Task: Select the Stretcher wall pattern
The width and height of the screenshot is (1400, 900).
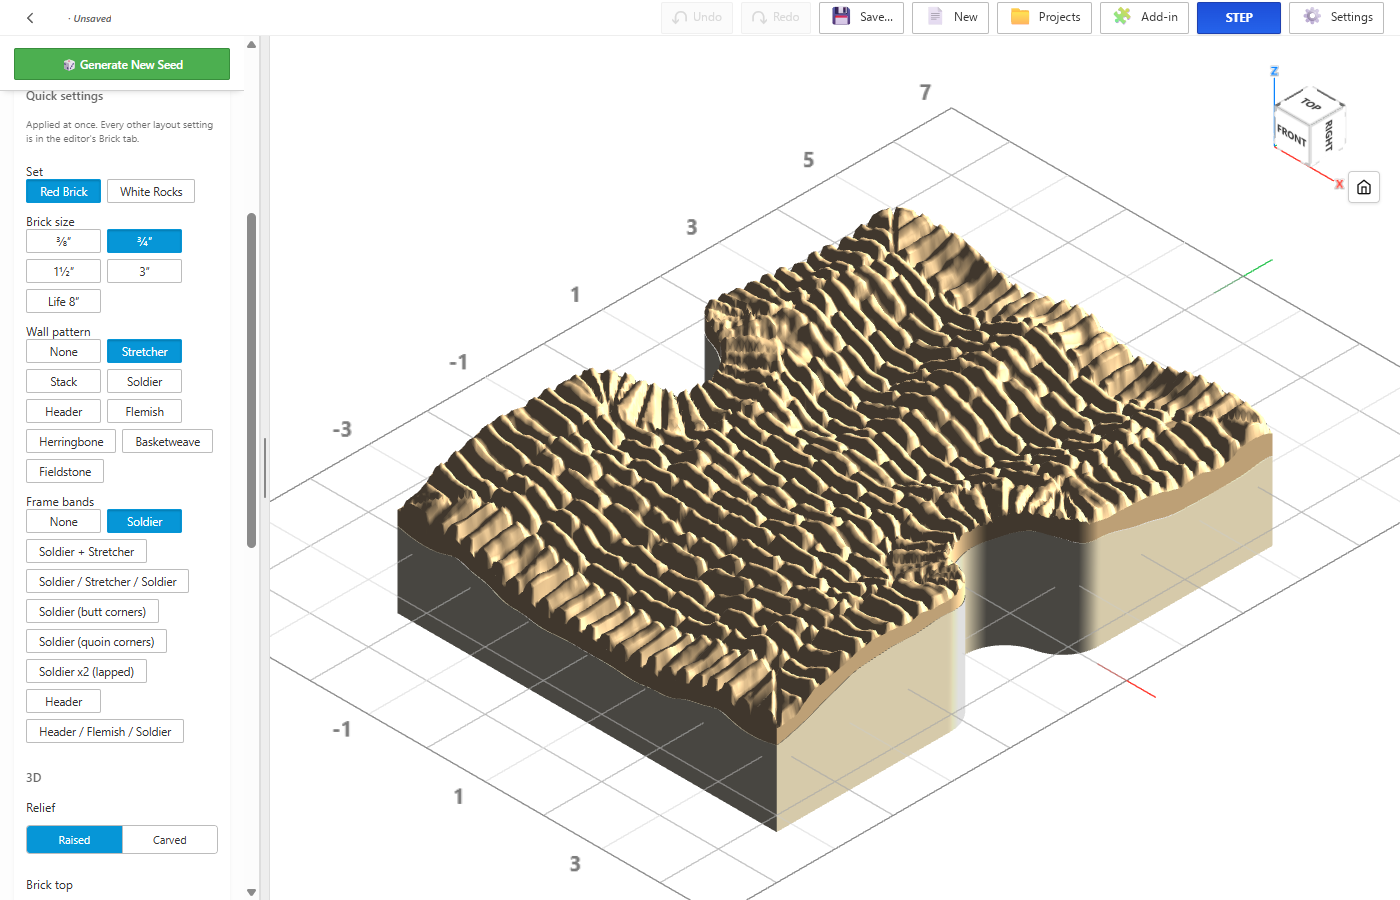Action: pyautogui.click(x=145, y=352)
